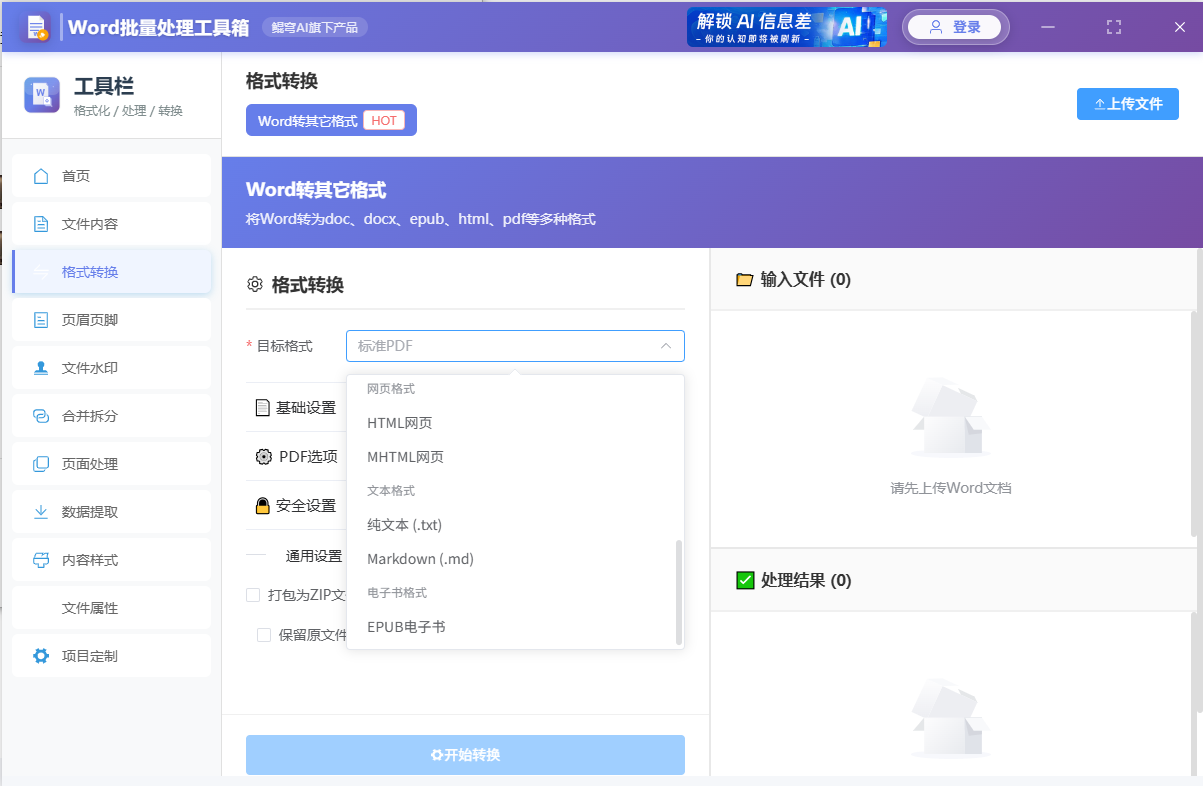Image resolution: width=1203 pixels, height=786 pixels.
Task: Click the 安全设置 lock icon
Action: (x=261, y=505)
